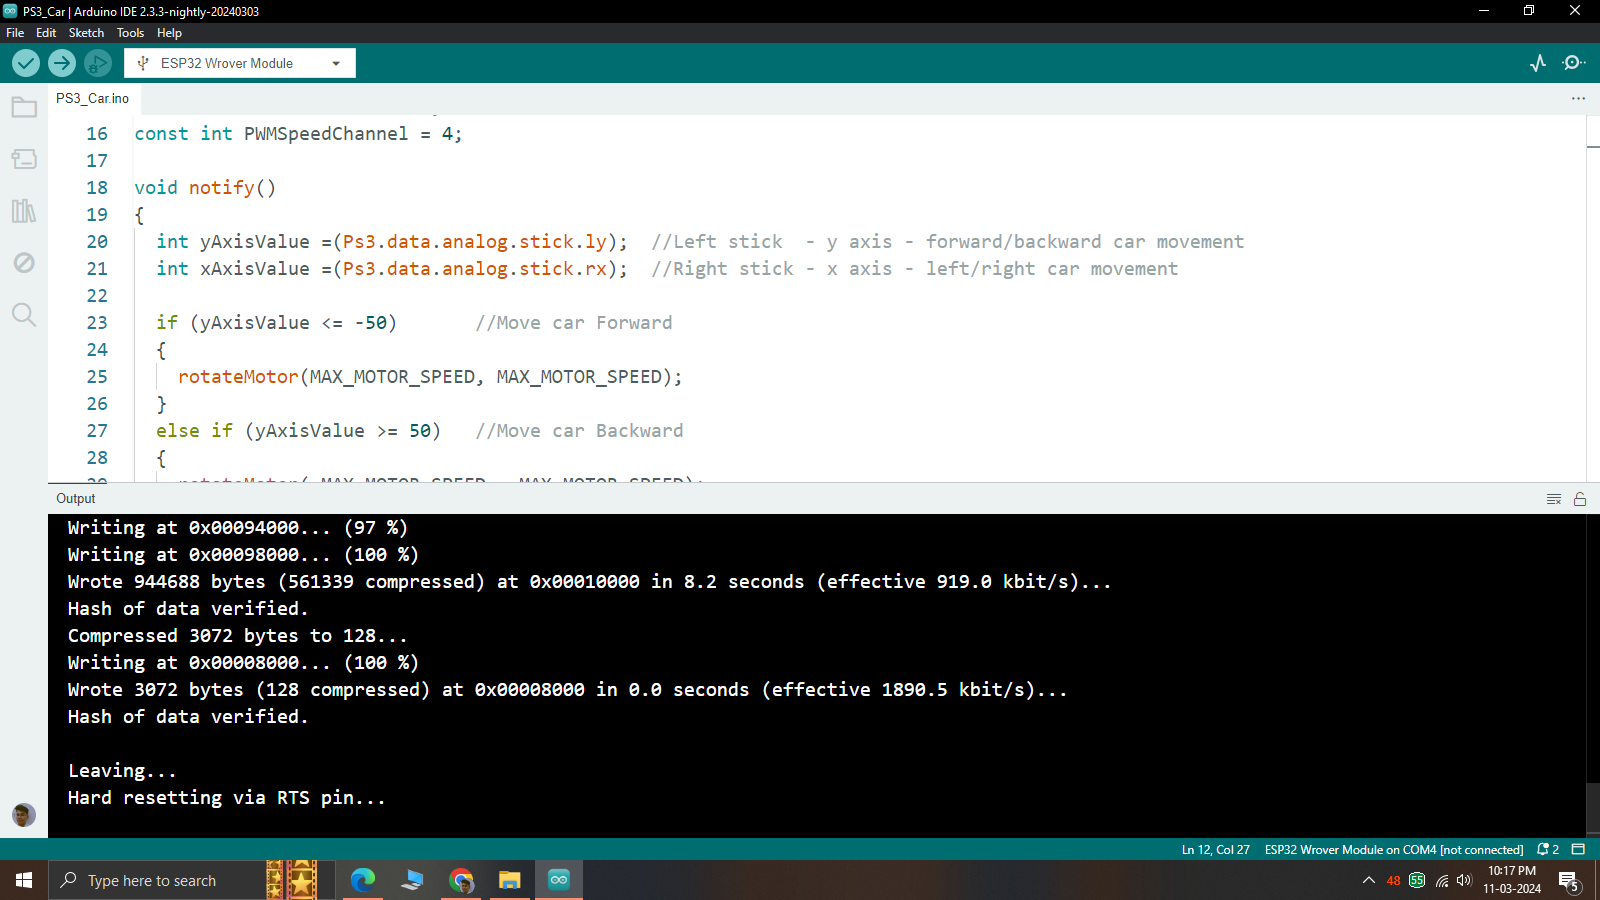This screenshot has width=1600, height=900.
Task: Open the Sketchbook folder panel
Action: click(x=24, y=107)
